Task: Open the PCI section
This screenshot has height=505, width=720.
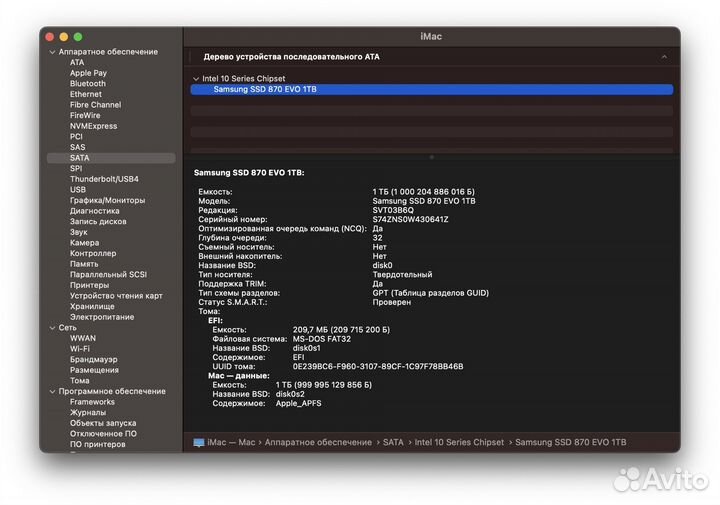Action: point(76,136)
